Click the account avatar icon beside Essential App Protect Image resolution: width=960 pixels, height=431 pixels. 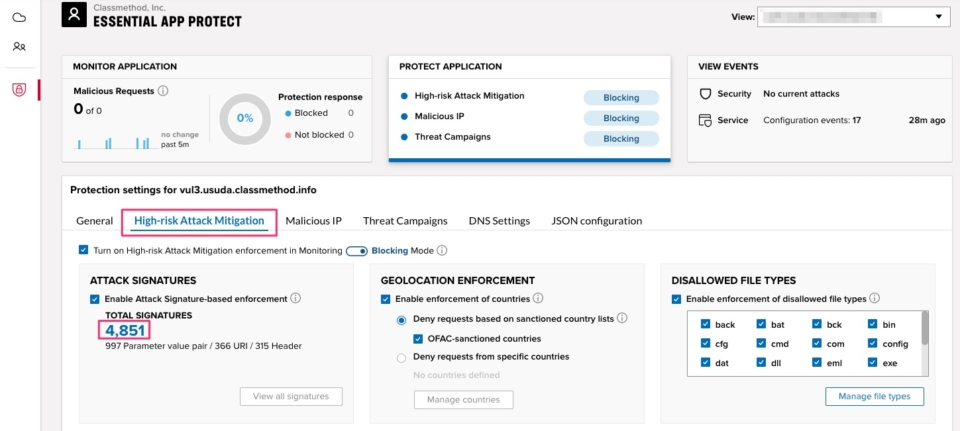[x=74, y=15]
